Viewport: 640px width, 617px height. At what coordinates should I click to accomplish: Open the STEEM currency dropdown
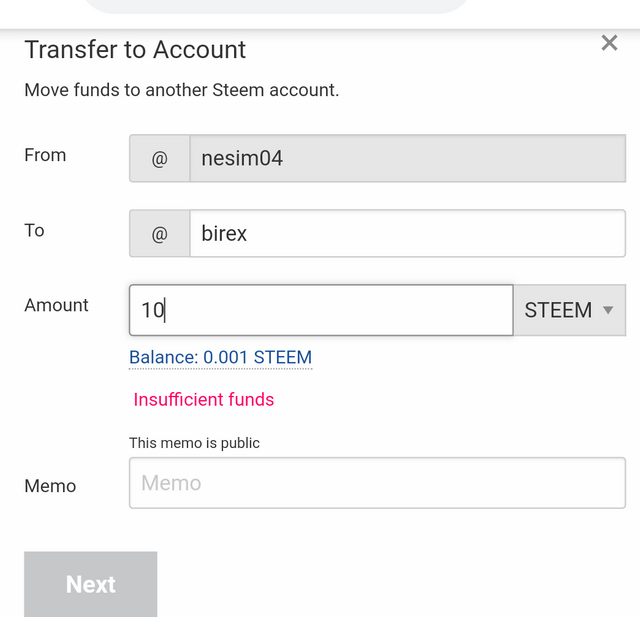click(x=569, y=310)
